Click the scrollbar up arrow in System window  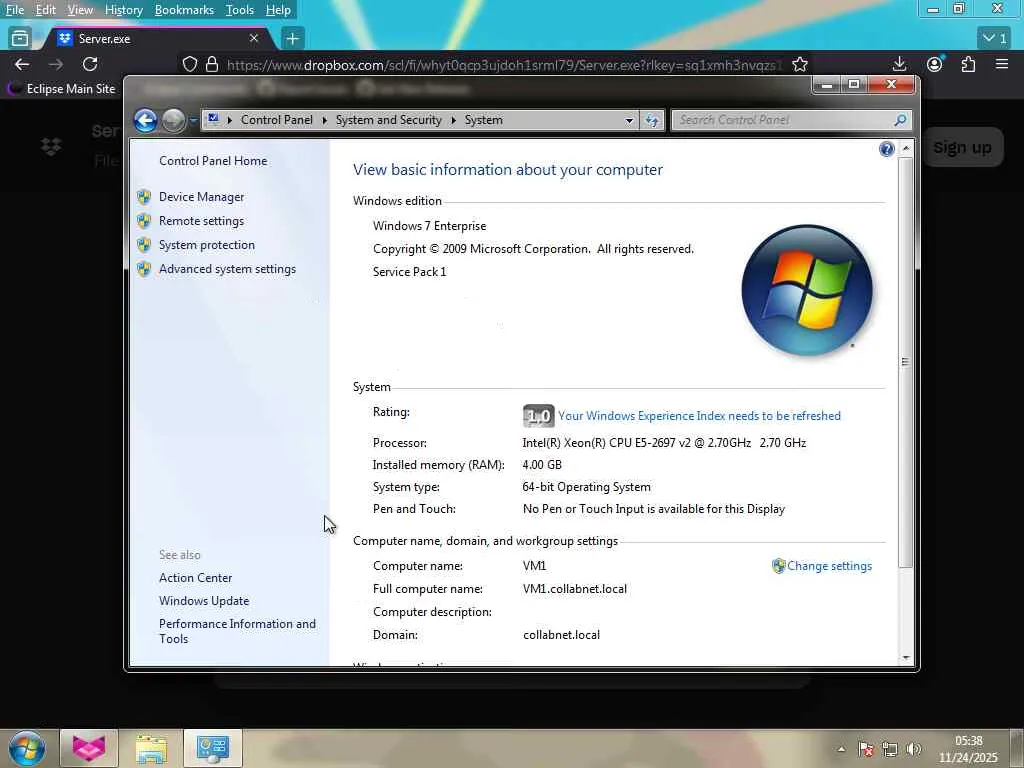[x=905, y=149]
